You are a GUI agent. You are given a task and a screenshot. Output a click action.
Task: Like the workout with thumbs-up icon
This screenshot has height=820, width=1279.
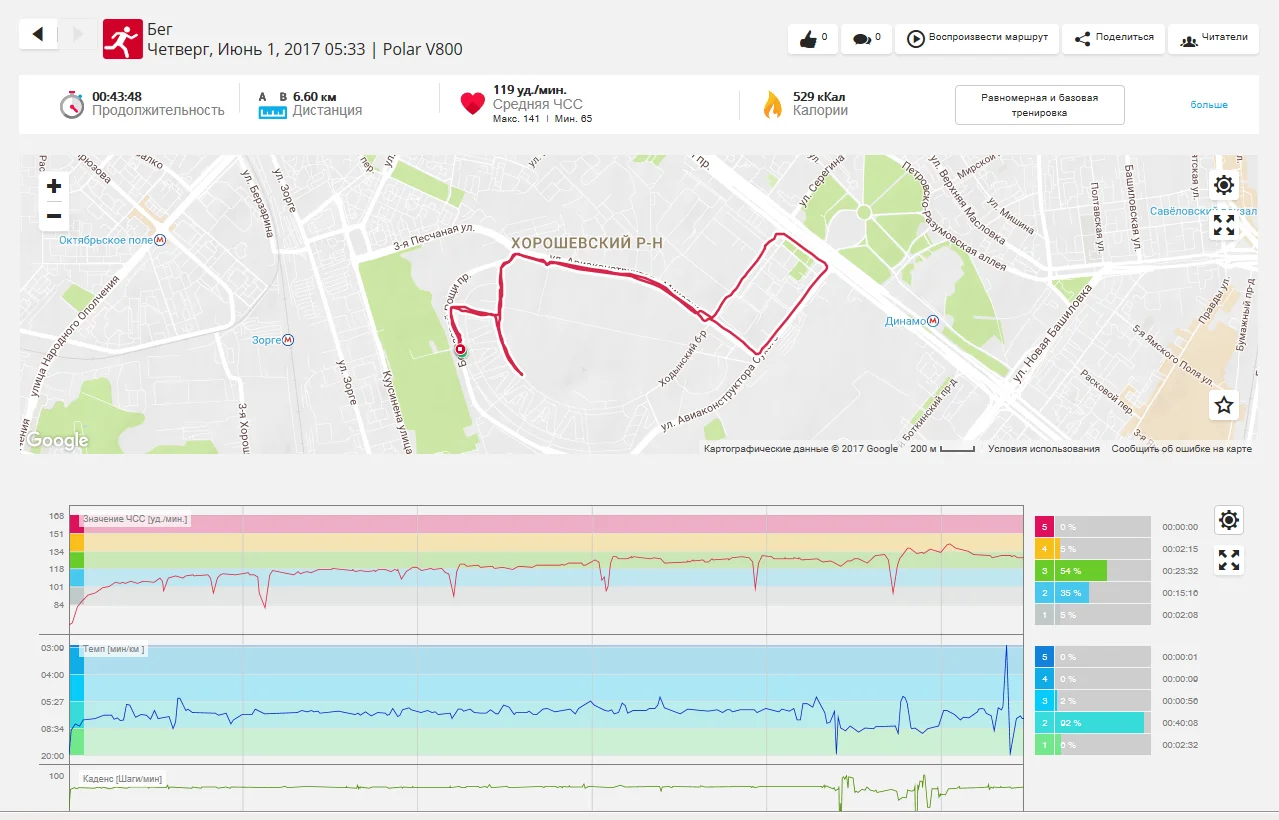point(812,39)
